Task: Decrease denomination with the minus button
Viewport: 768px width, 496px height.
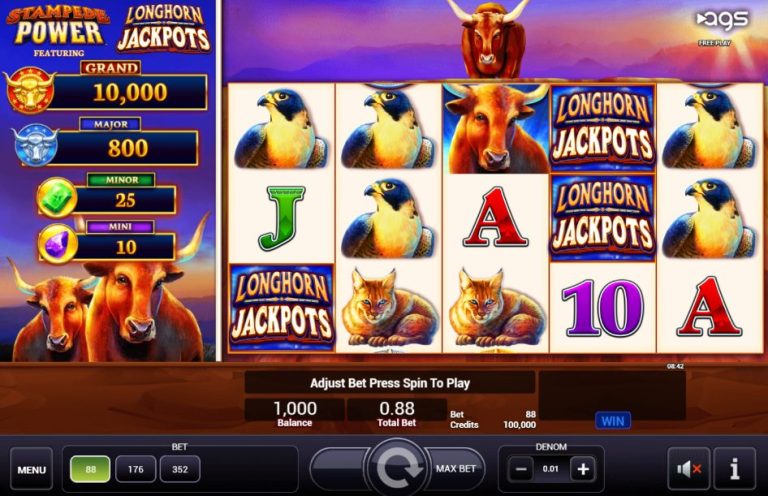Action: click(521, 470)
